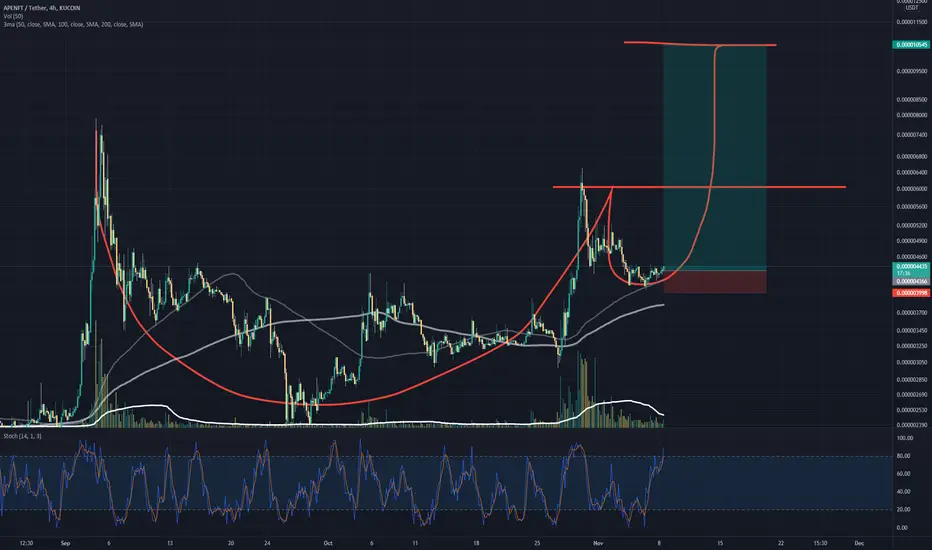This screenshot has height=550, width=932.
Task: Click the 0.000003050 price axis value
Action: 912,362
